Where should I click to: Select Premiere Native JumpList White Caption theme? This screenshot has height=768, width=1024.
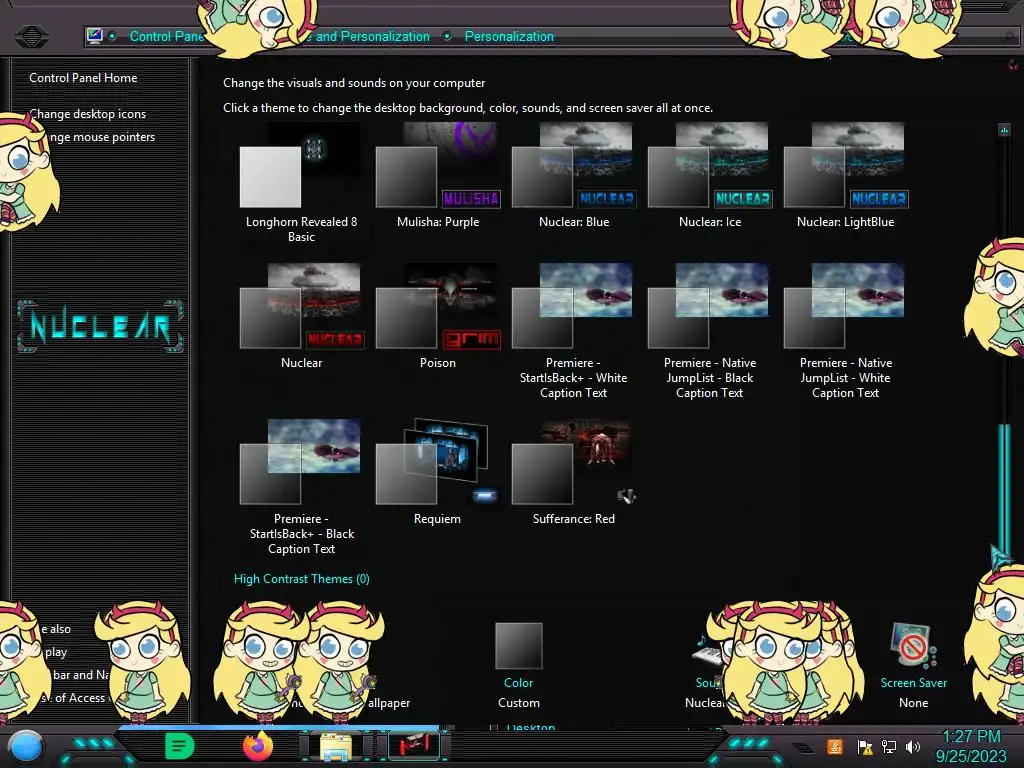point(846,331)
